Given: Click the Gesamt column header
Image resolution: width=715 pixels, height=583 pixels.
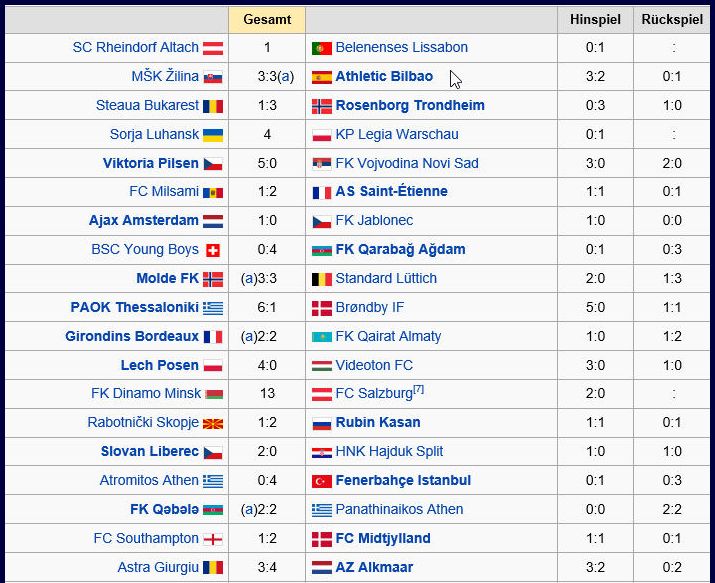Looking at the screenshot, I should (267, 20).
